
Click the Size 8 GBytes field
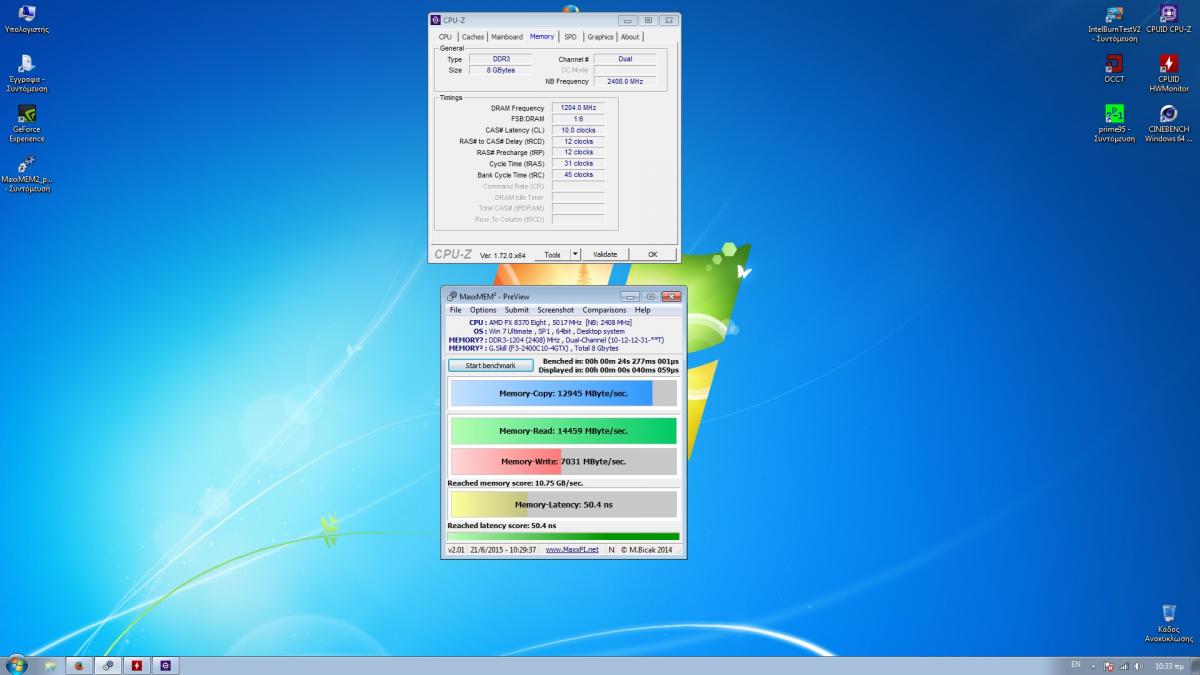coord(501,70)
